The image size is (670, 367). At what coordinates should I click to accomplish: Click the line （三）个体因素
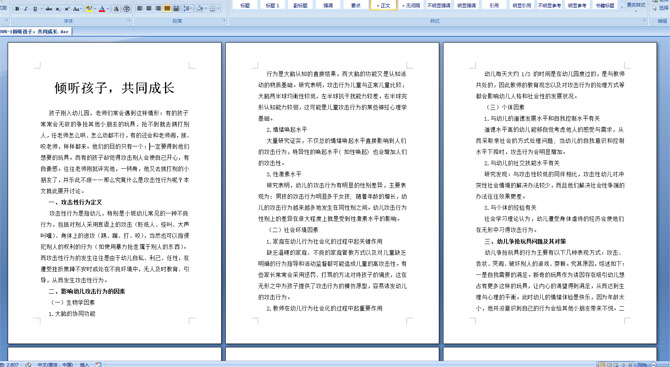(x=504, y=107)
